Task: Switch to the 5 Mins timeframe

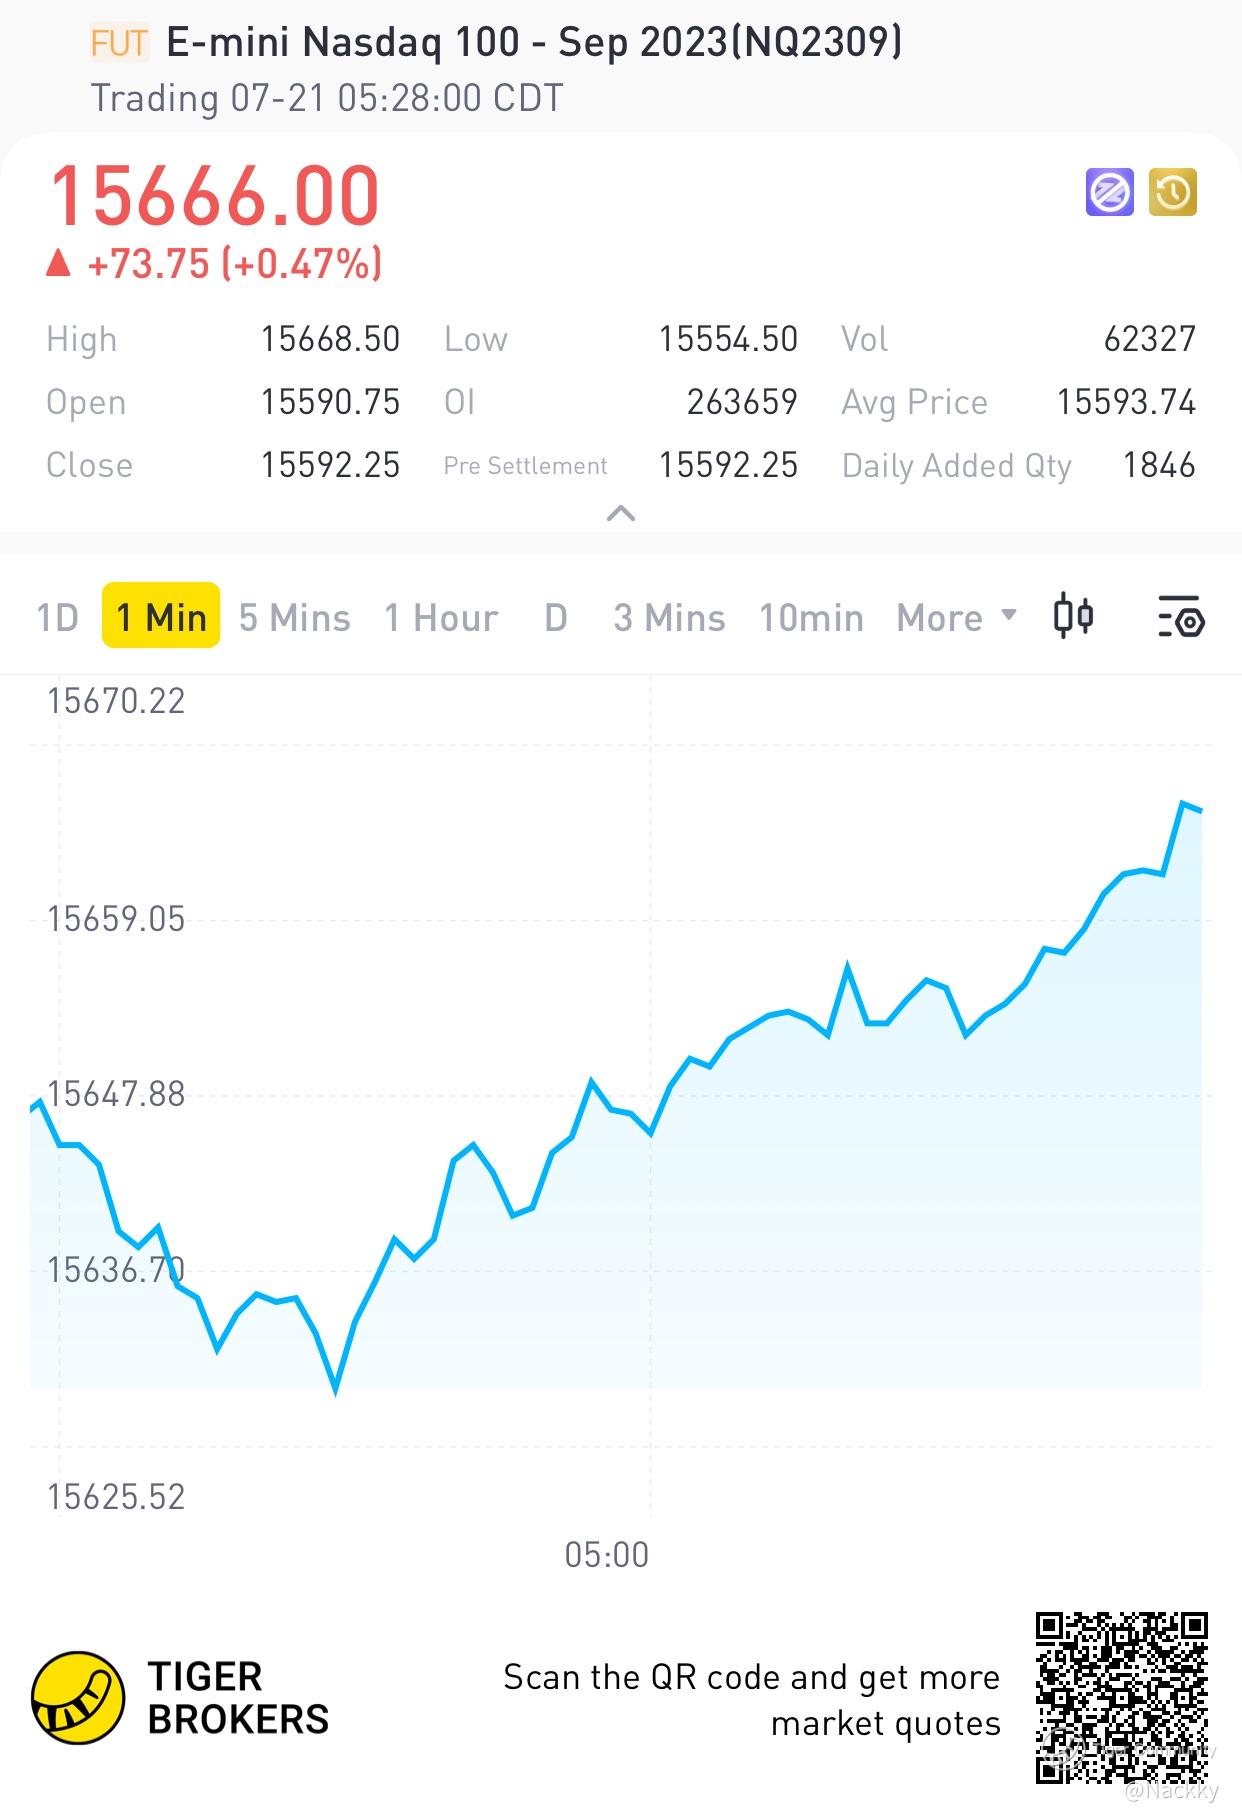Action: 295,618
